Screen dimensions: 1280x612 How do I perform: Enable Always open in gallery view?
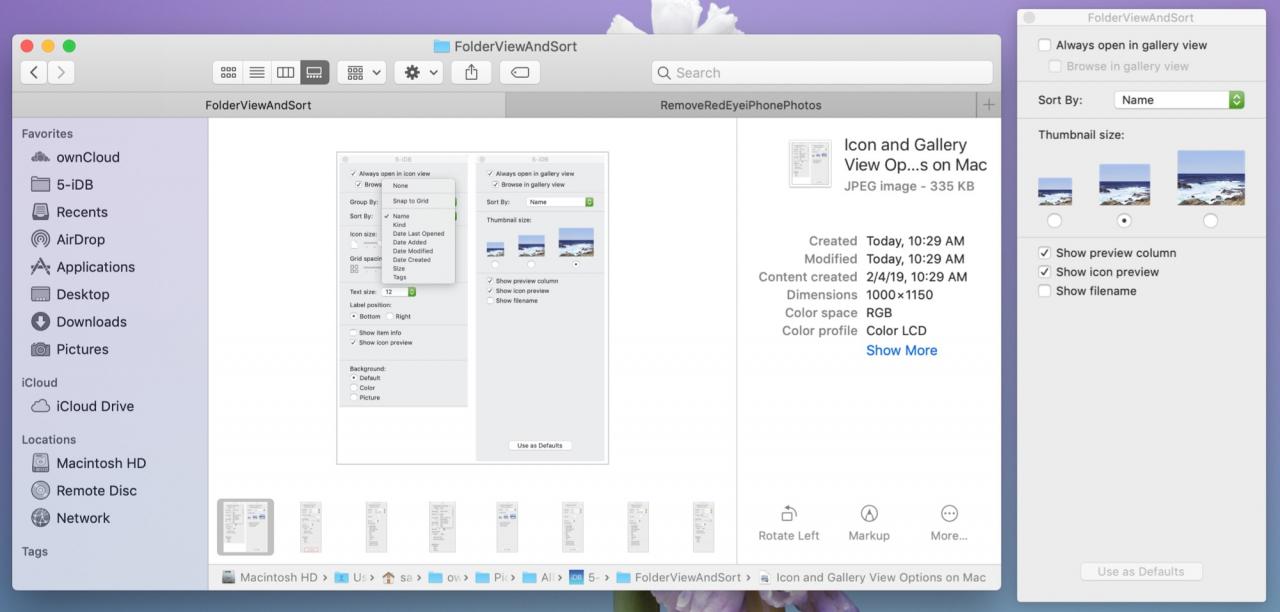[x=1044, y=45]
